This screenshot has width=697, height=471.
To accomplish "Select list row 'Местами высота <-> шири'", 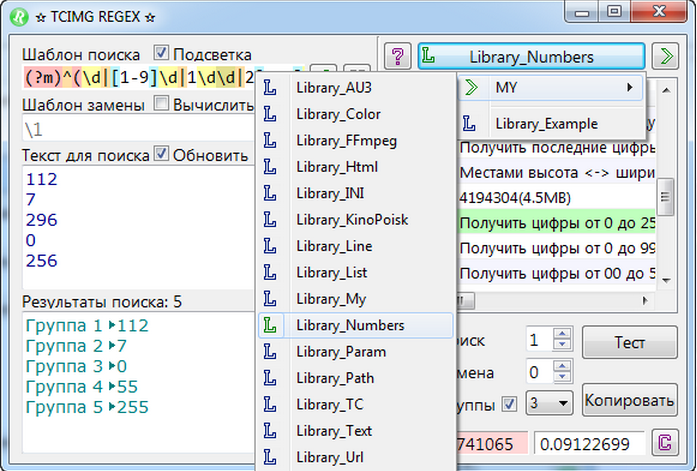I will [557, 172].
